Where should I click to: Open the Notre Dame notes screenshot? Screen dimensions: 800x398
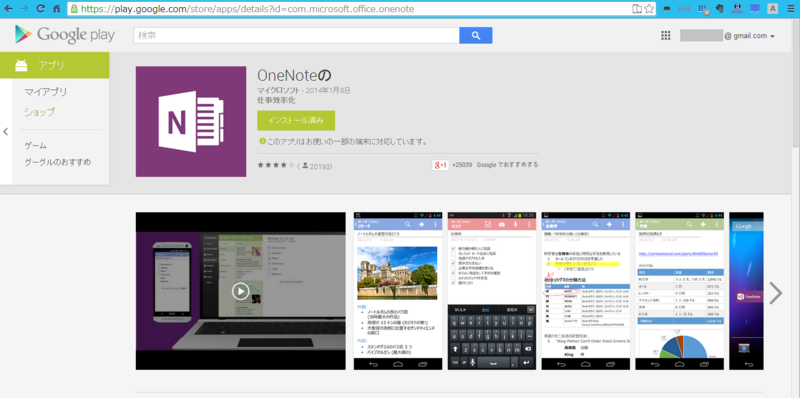[398, 291]
